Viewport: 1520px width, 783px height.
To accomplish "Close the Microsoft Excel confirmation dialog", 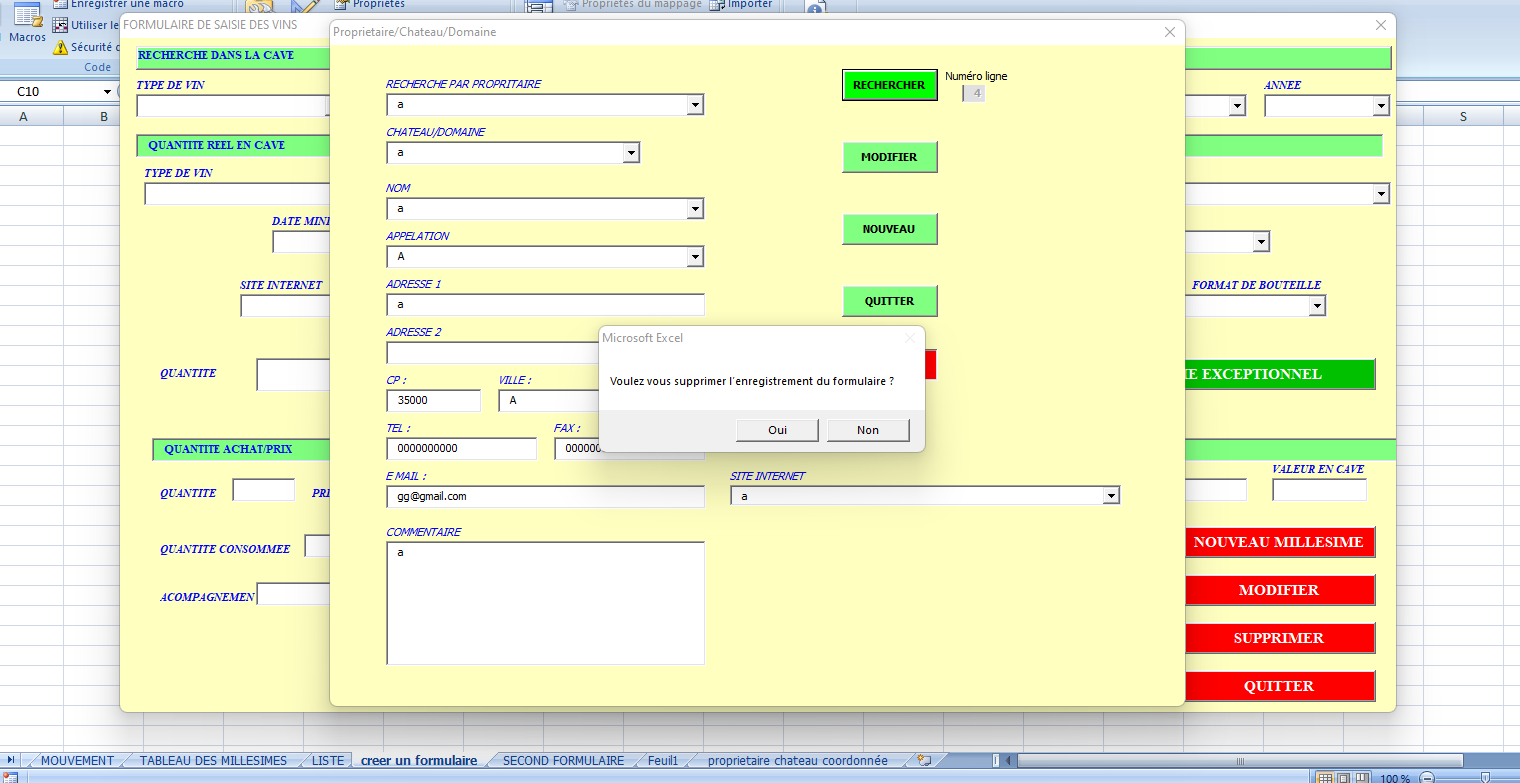I will pyautogui.click(x=909, y=338).
